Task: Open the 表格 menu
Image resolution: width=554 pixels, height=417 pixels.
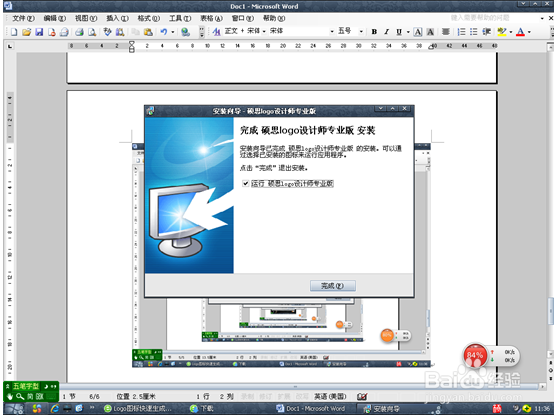Action: 211,18
